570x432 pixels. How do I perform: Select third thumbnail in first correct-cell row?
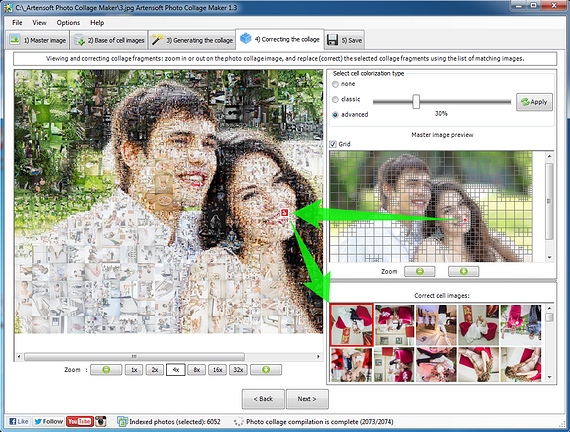coord(436,325)
